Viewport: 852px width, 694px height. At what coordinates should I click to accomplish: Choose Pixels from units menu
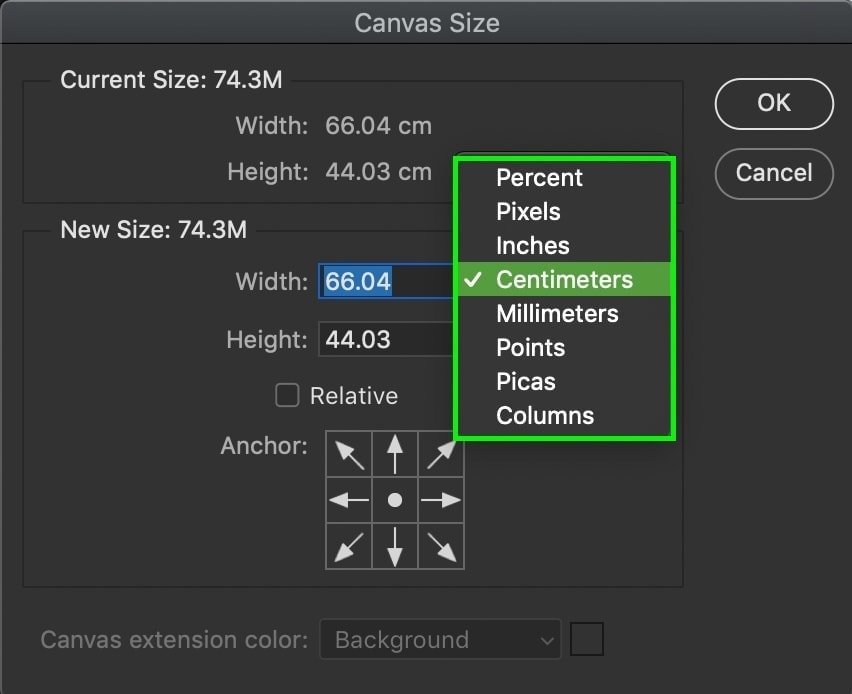click(x=565, y=211)
